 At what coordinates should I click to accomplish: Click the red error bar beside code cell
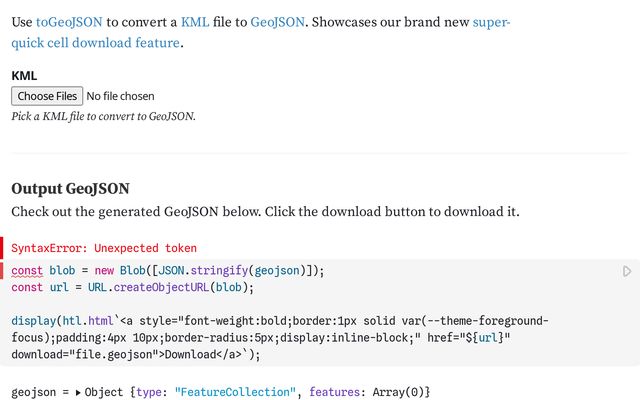(2, 271)
